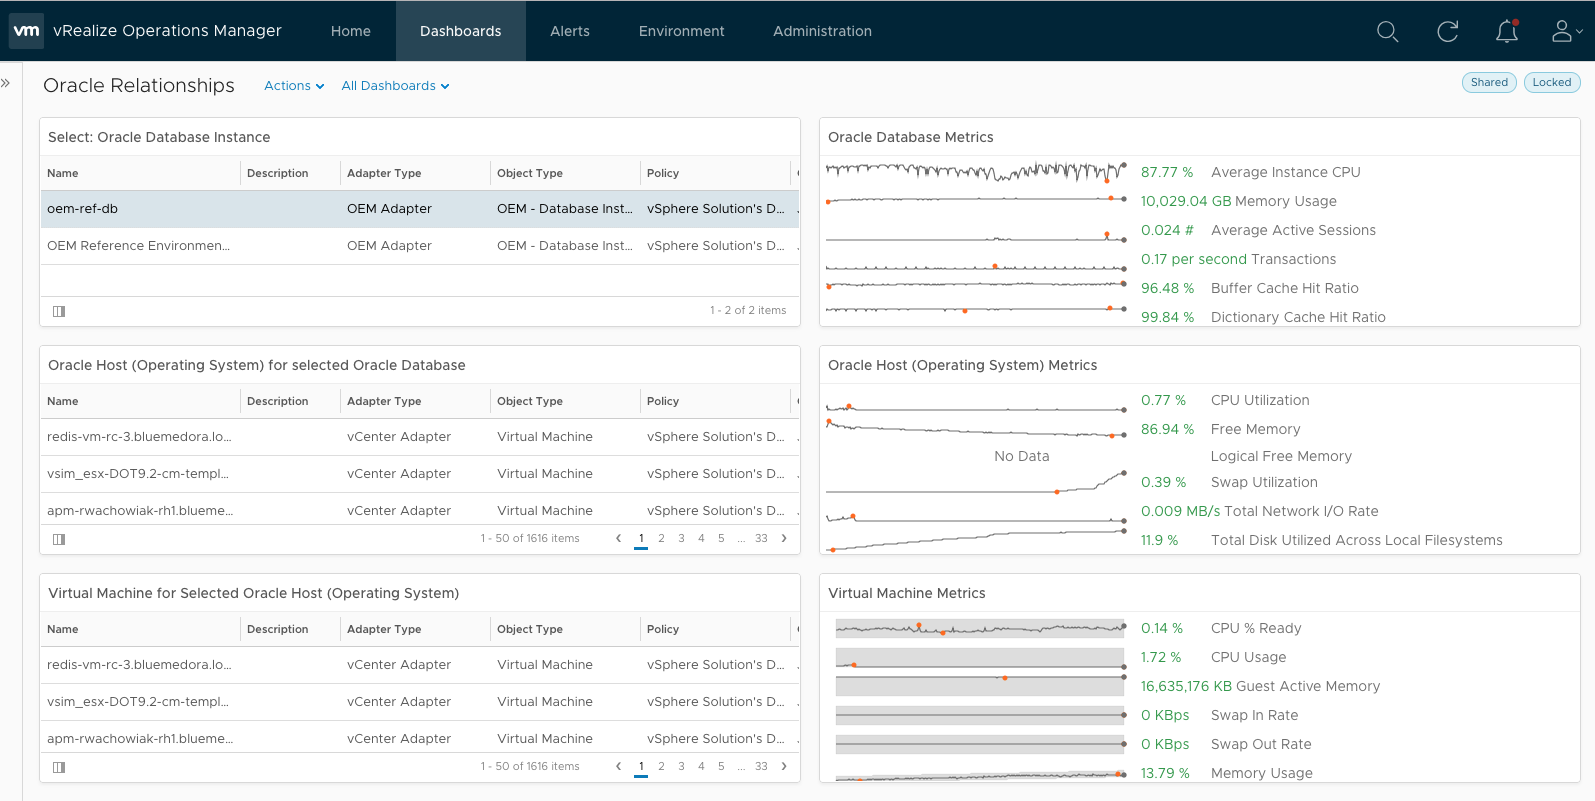Select vsim_esx-DOT9.2 row in Virtual Machine list
This screenshot has height=801, width=1595.
coord(420,702)
